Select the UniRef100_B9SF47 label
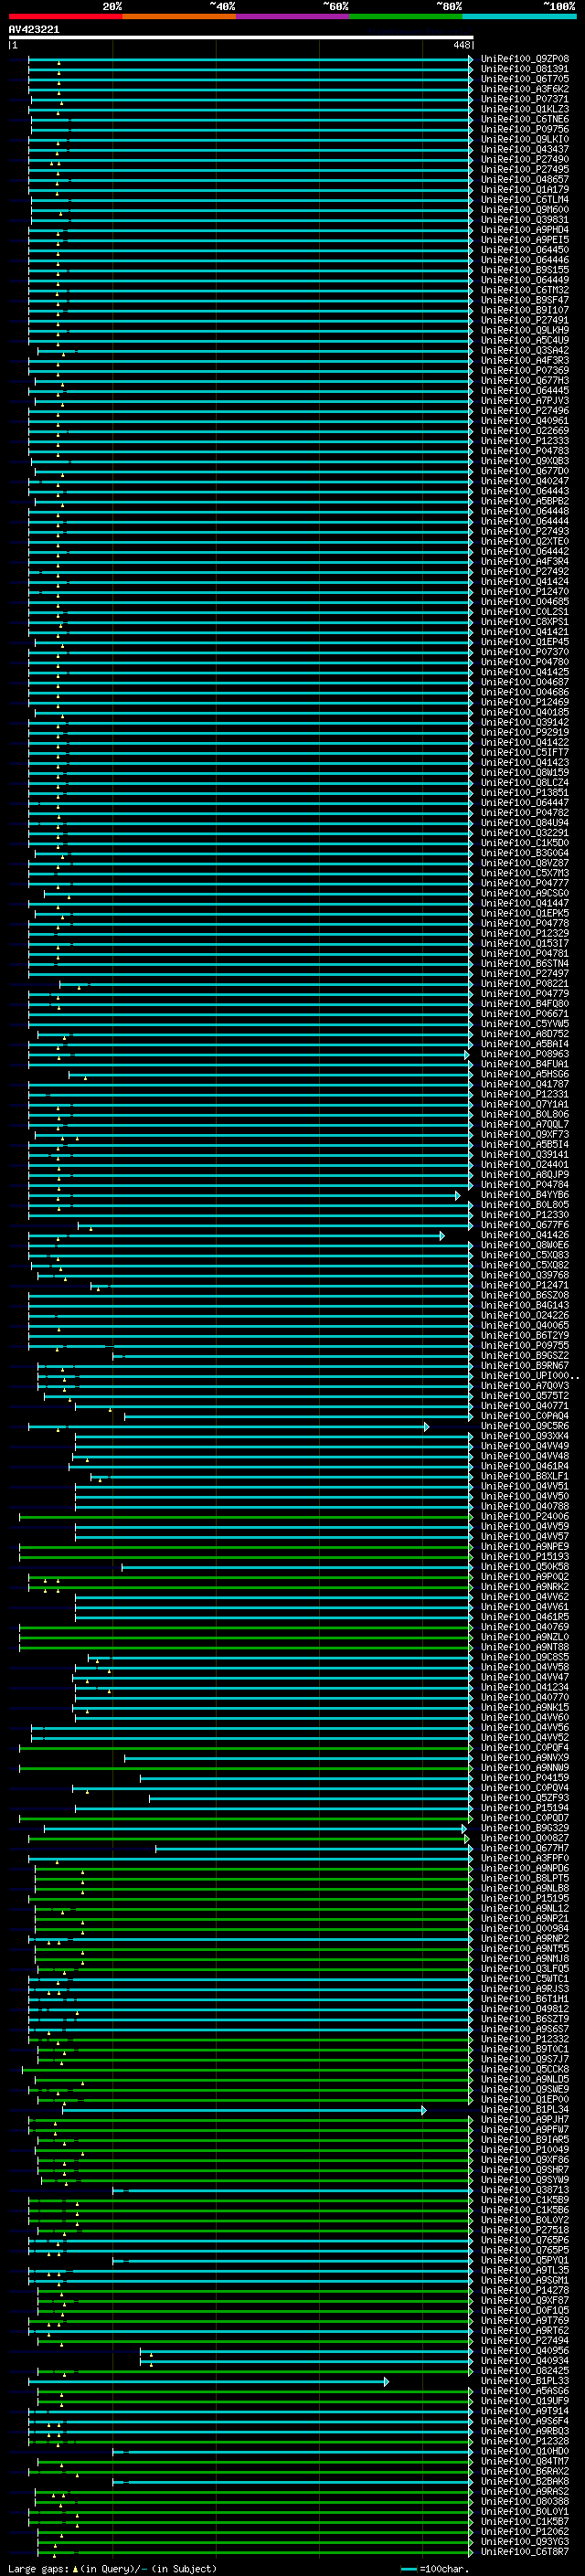The width and height of the screenshot is (585, 2576). pos(524,300)
